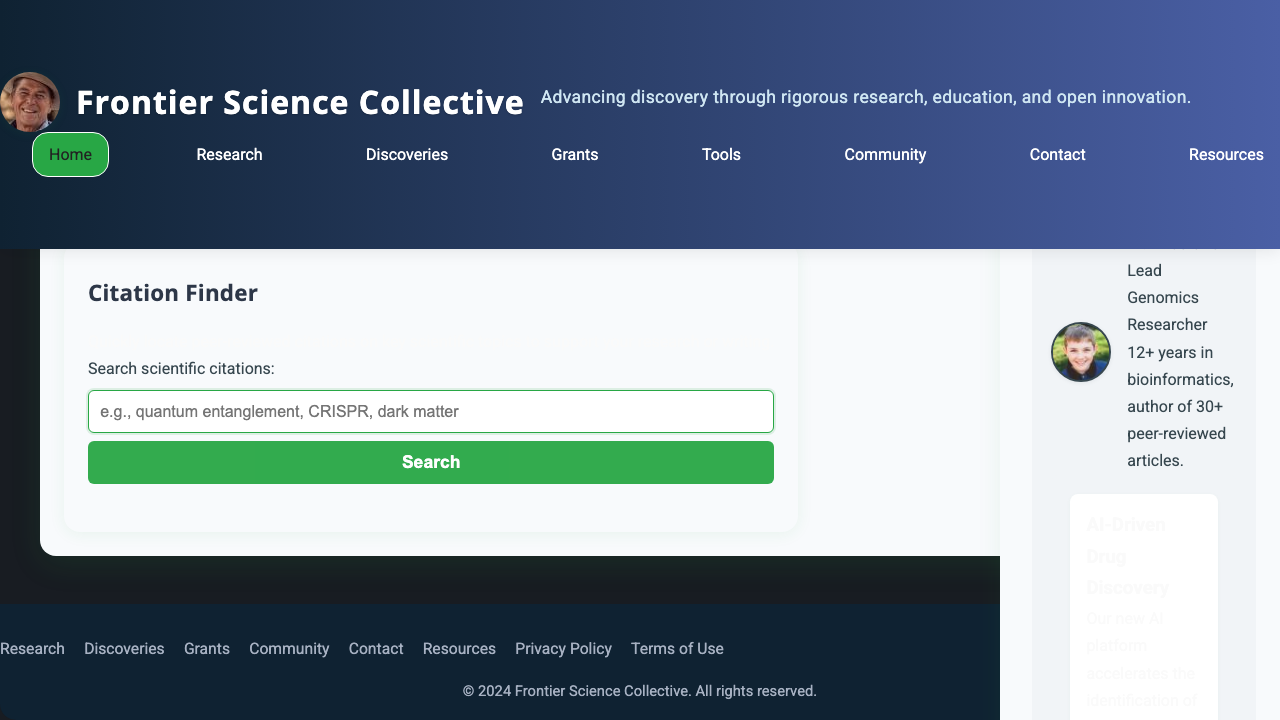Click the Resources link in the footer
Image resolution: width=1280 pixels, height=720 pixels.
459,648
